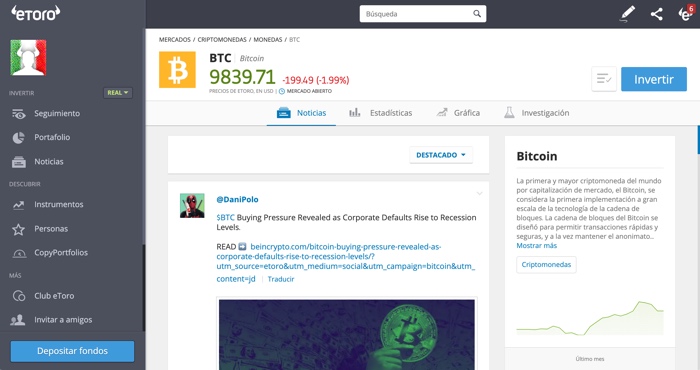Click the add-to-watchlist list icon

click(x=604, y=79)
